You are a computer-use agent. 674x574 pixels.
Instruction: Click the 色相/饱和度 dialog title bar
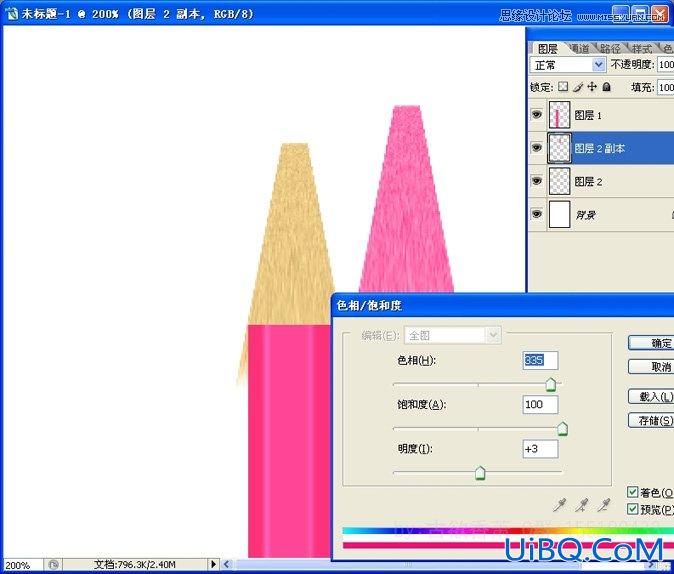[503, 306]
